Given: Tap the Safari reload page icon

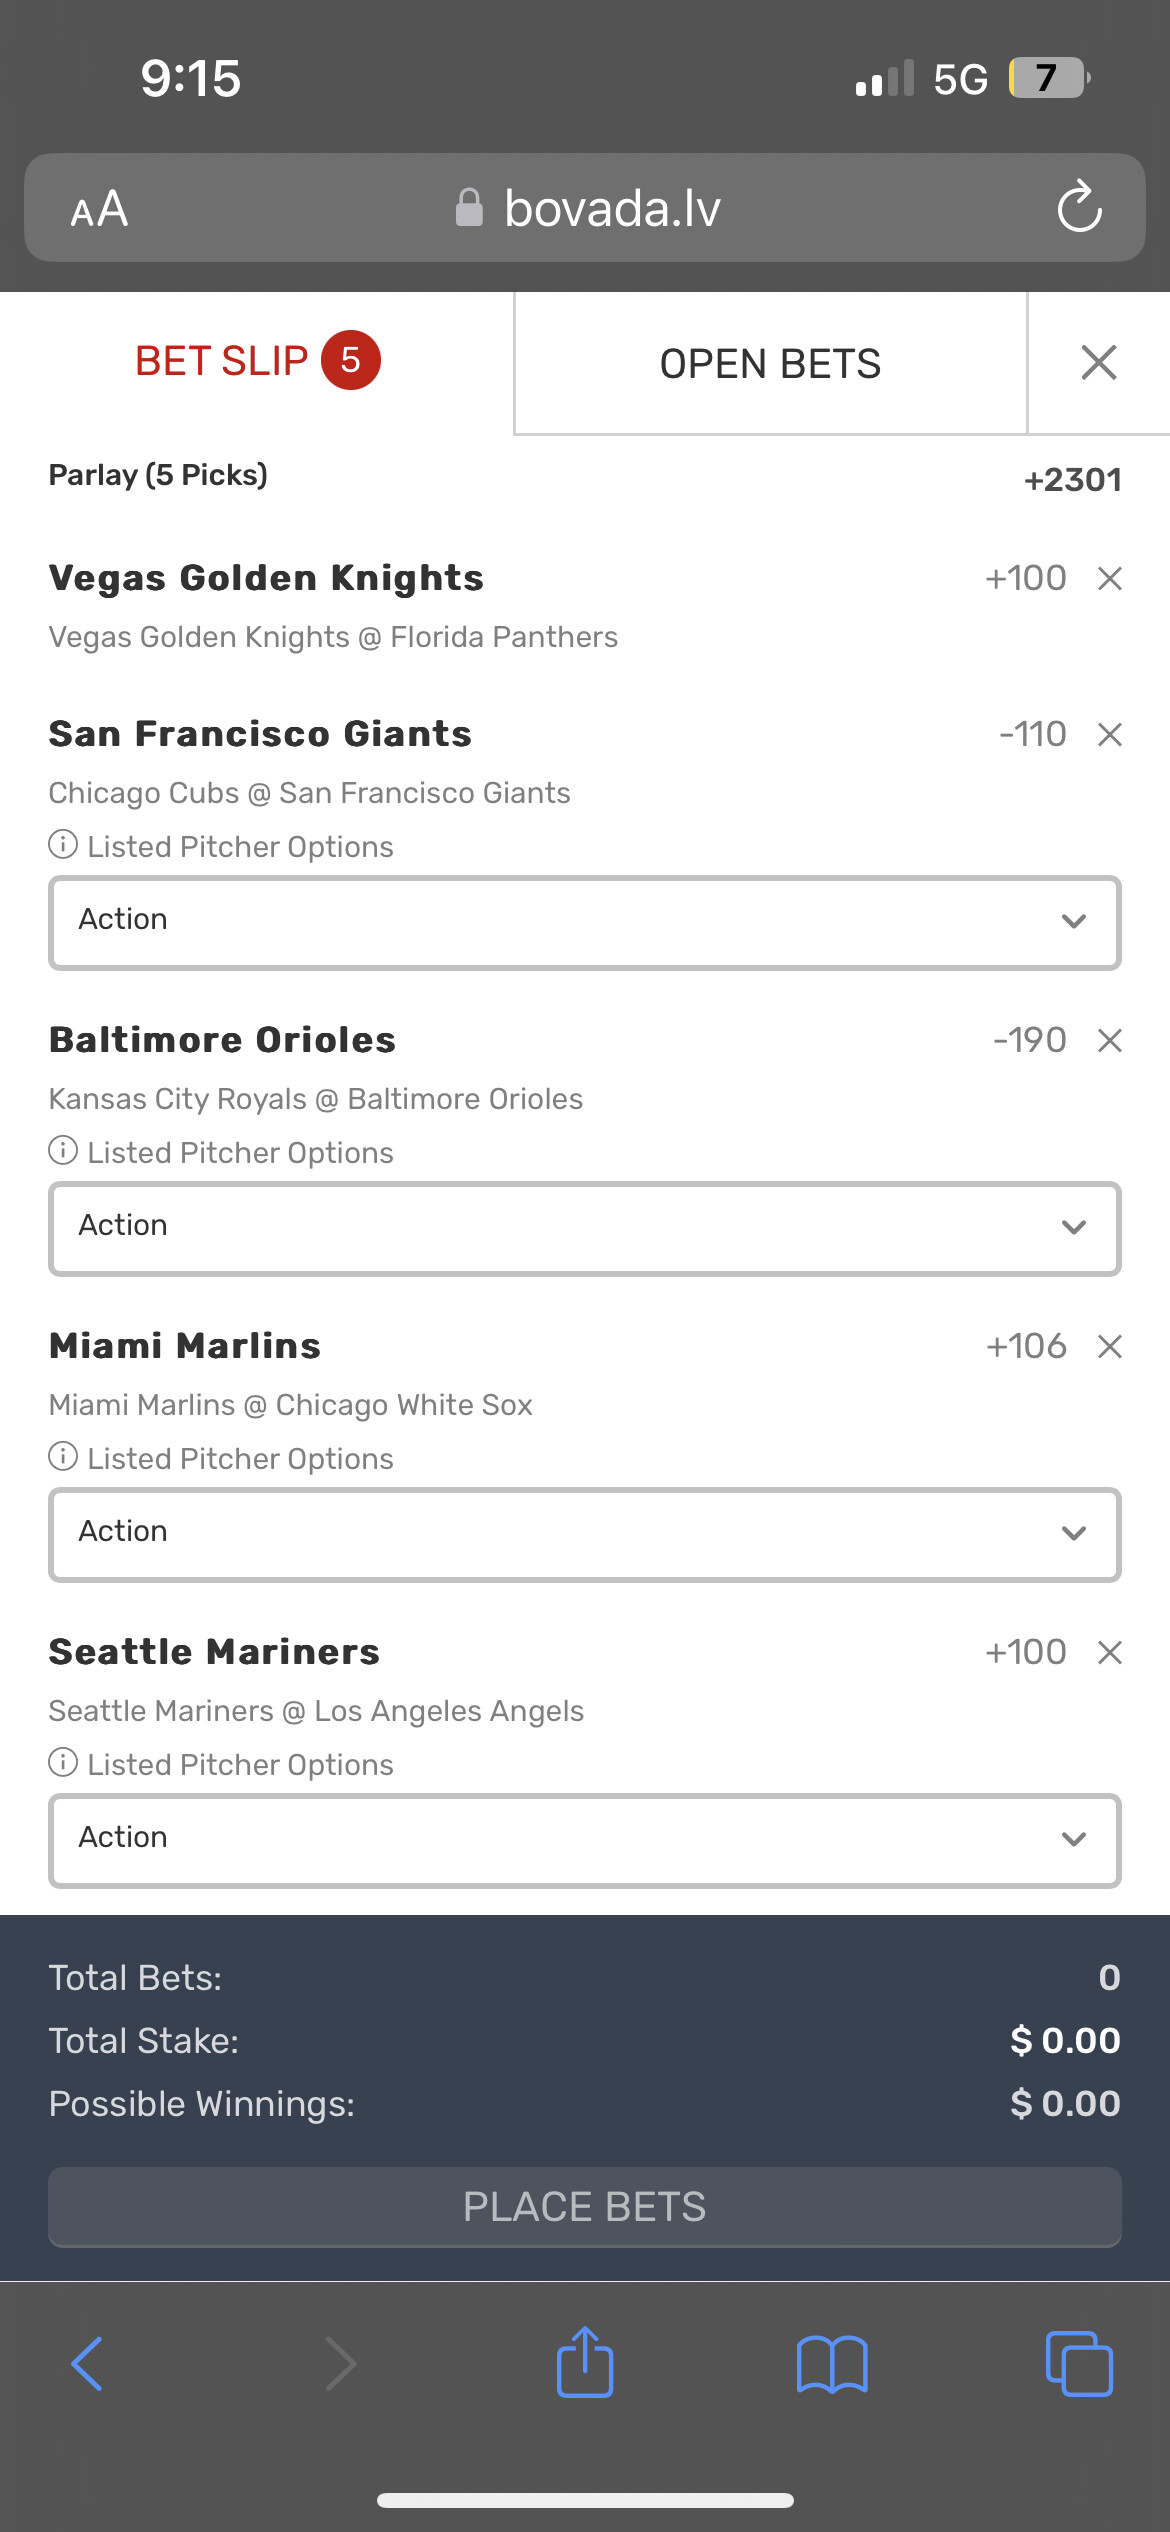Looking at the screenshot, I should click(x=1079, y=207).
